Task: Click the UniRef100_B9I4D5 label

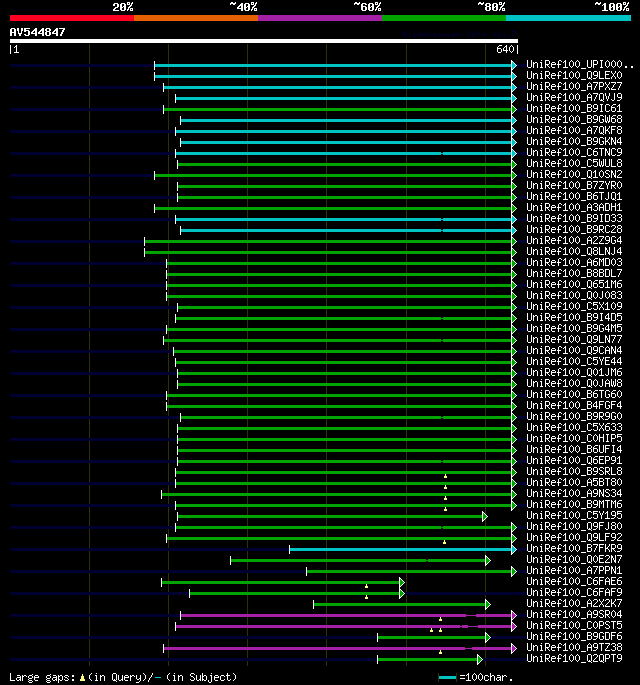Action: [x=574, y=317]
